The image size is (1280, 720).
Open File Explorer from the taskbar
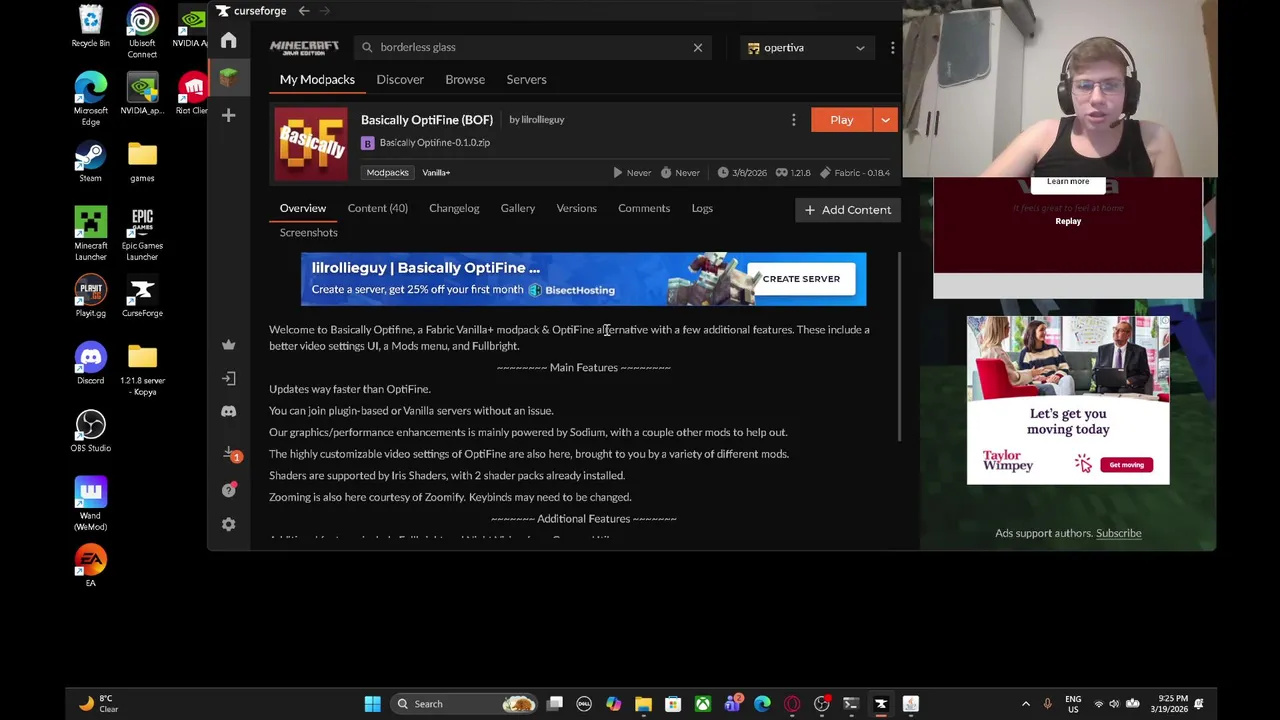[x=643, y=704]
